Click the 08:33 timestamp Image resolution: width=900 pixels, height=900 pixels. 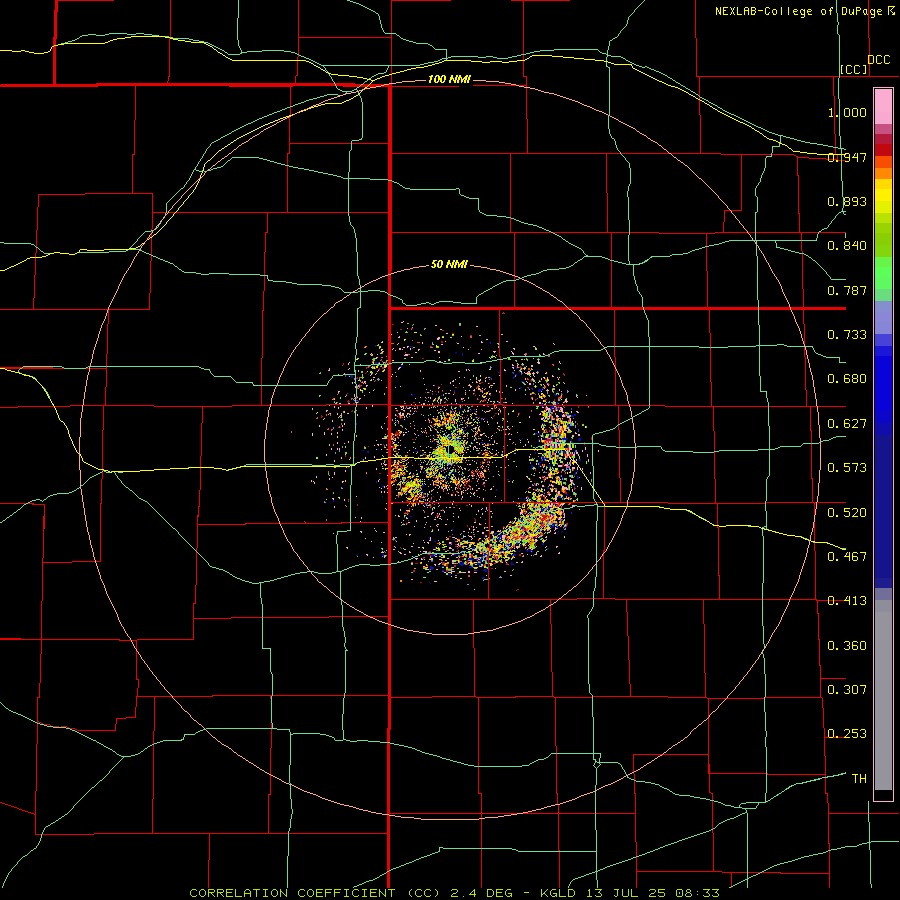tap(697, 893)
